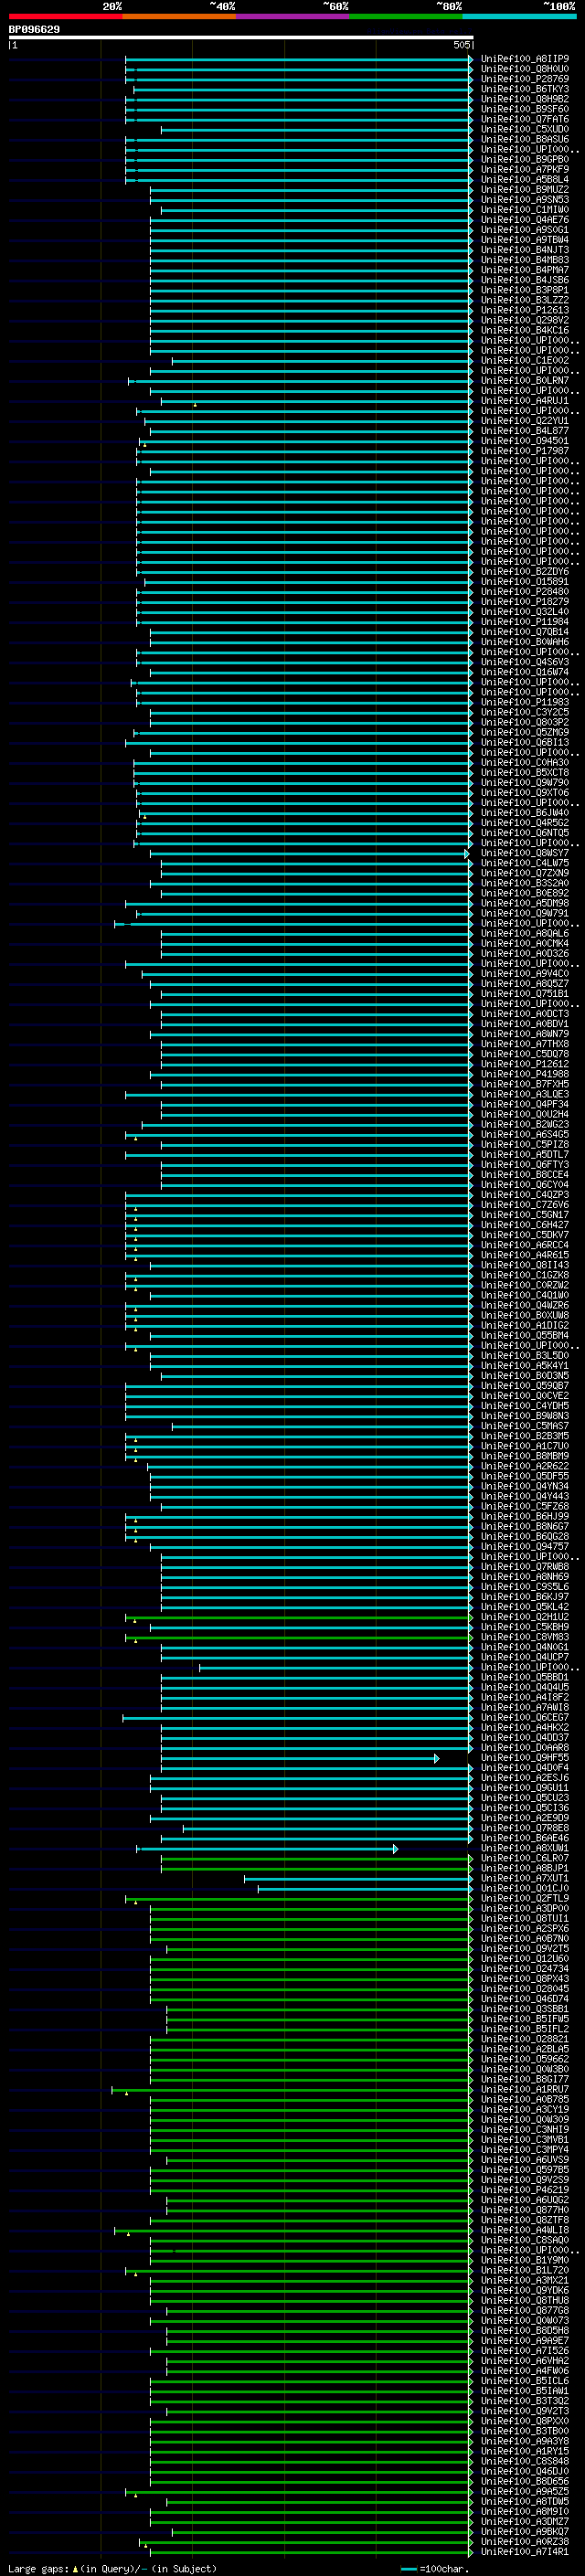
Task: Click the UniRef100_Q4AE76 entry
Action: click(525, 220)
